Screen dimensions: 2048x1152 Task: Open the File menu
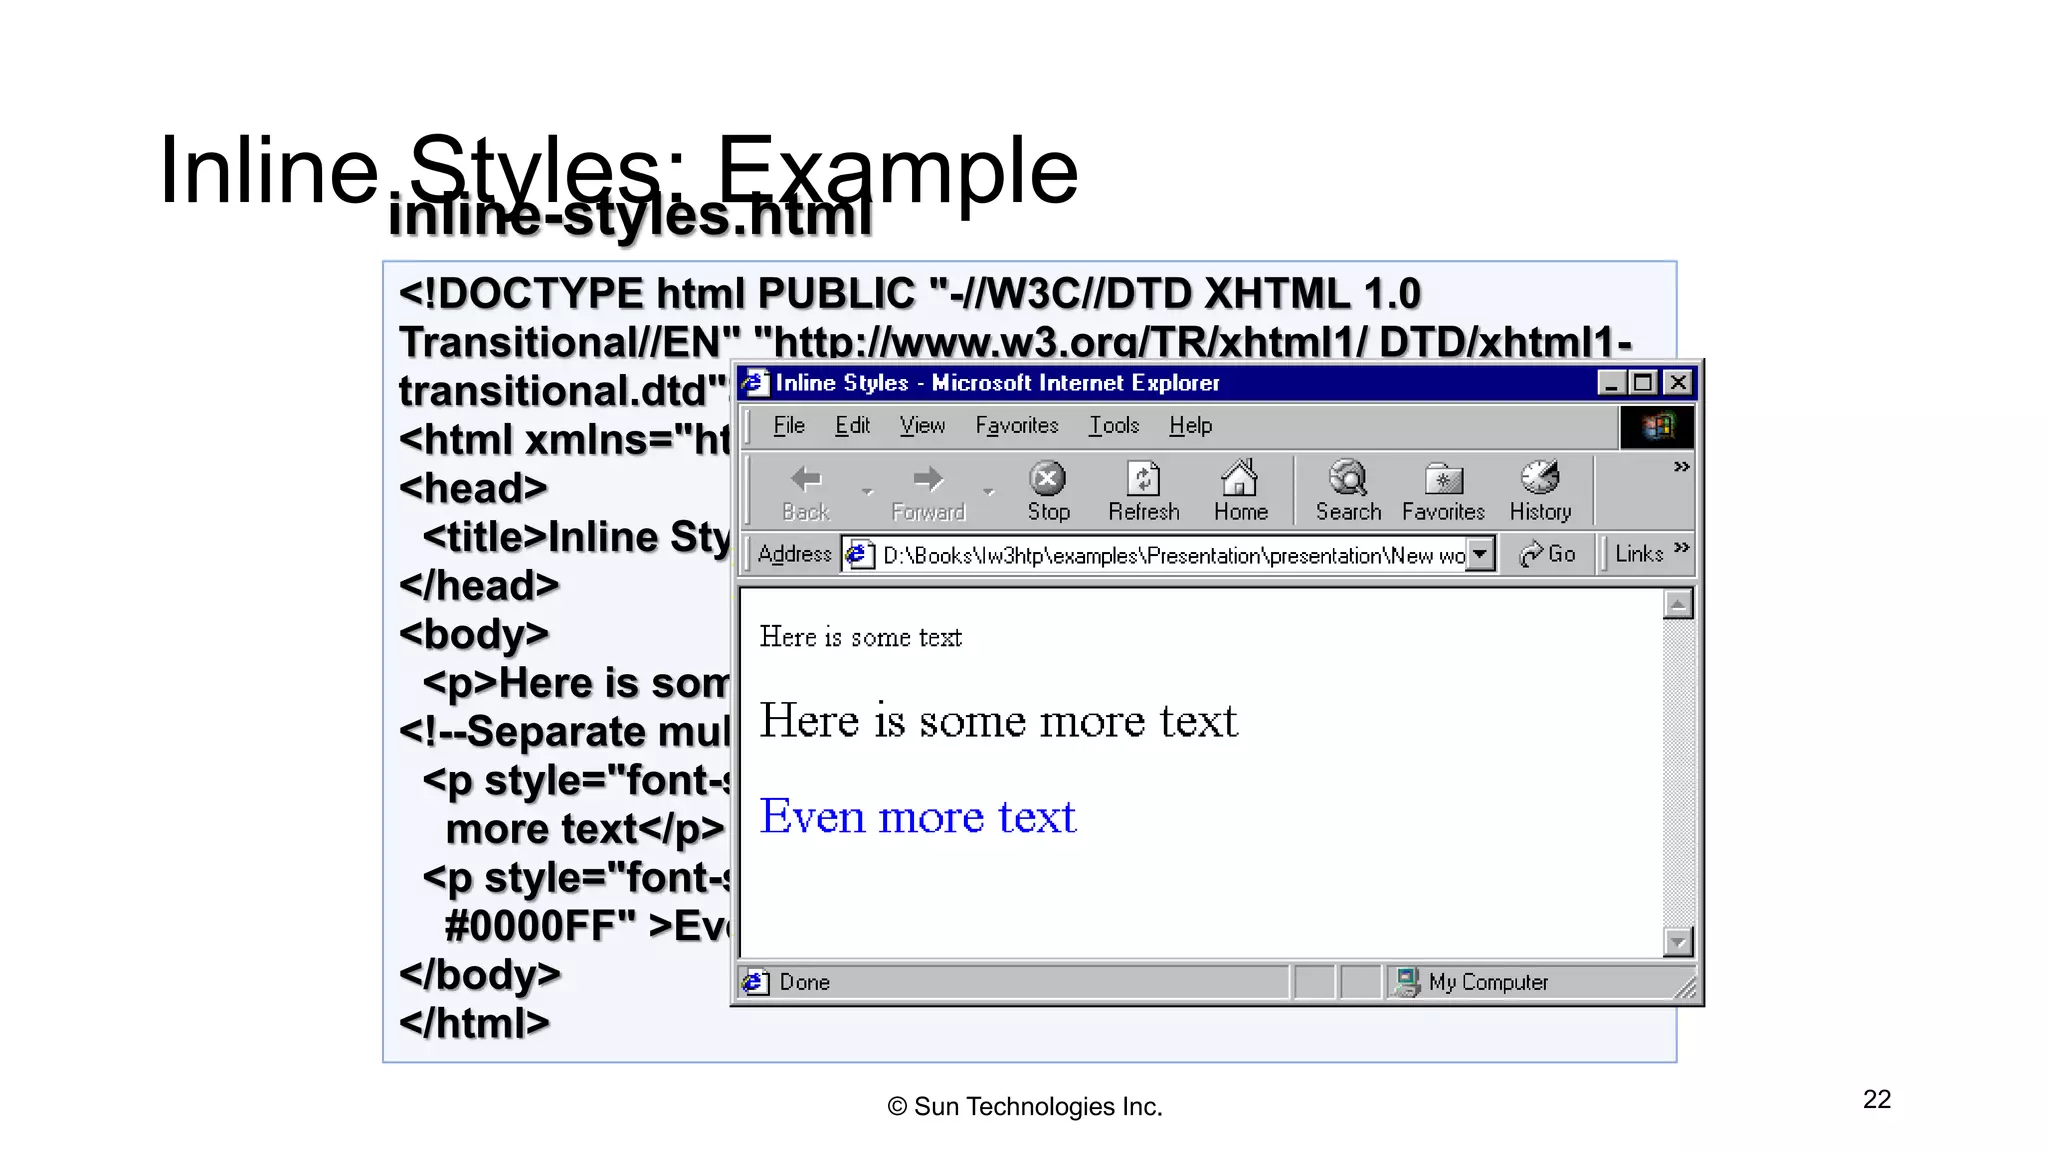[788, 426]
